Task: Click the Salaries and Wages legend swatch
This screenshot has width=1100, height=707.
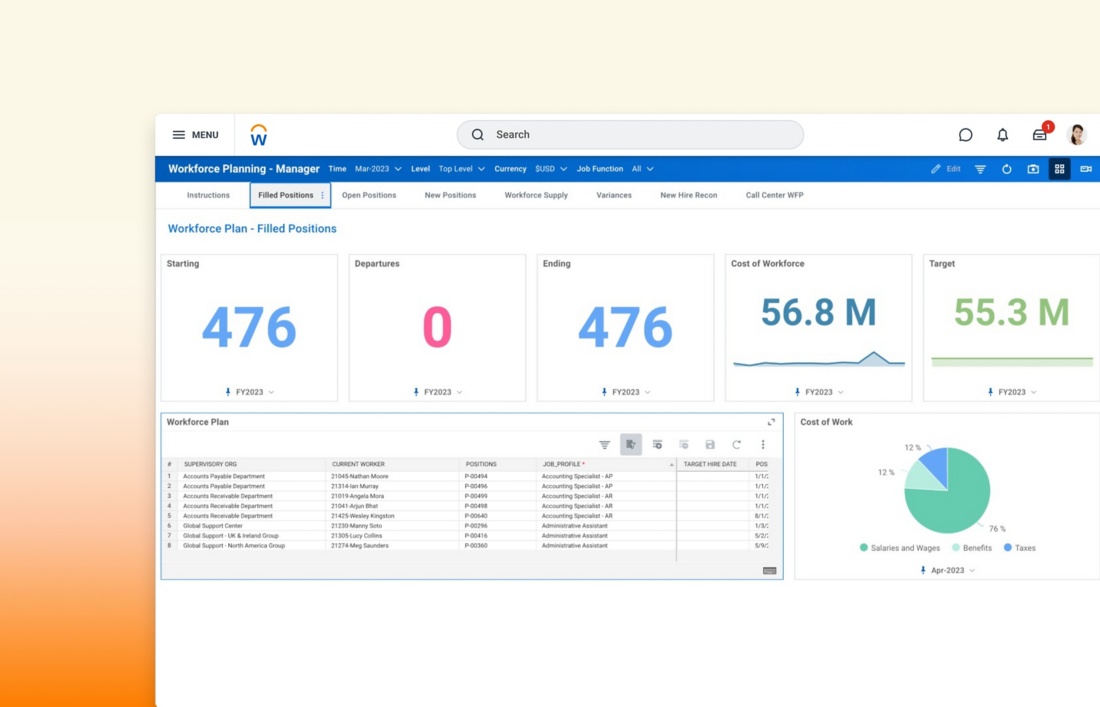Action: pos(864,548)
